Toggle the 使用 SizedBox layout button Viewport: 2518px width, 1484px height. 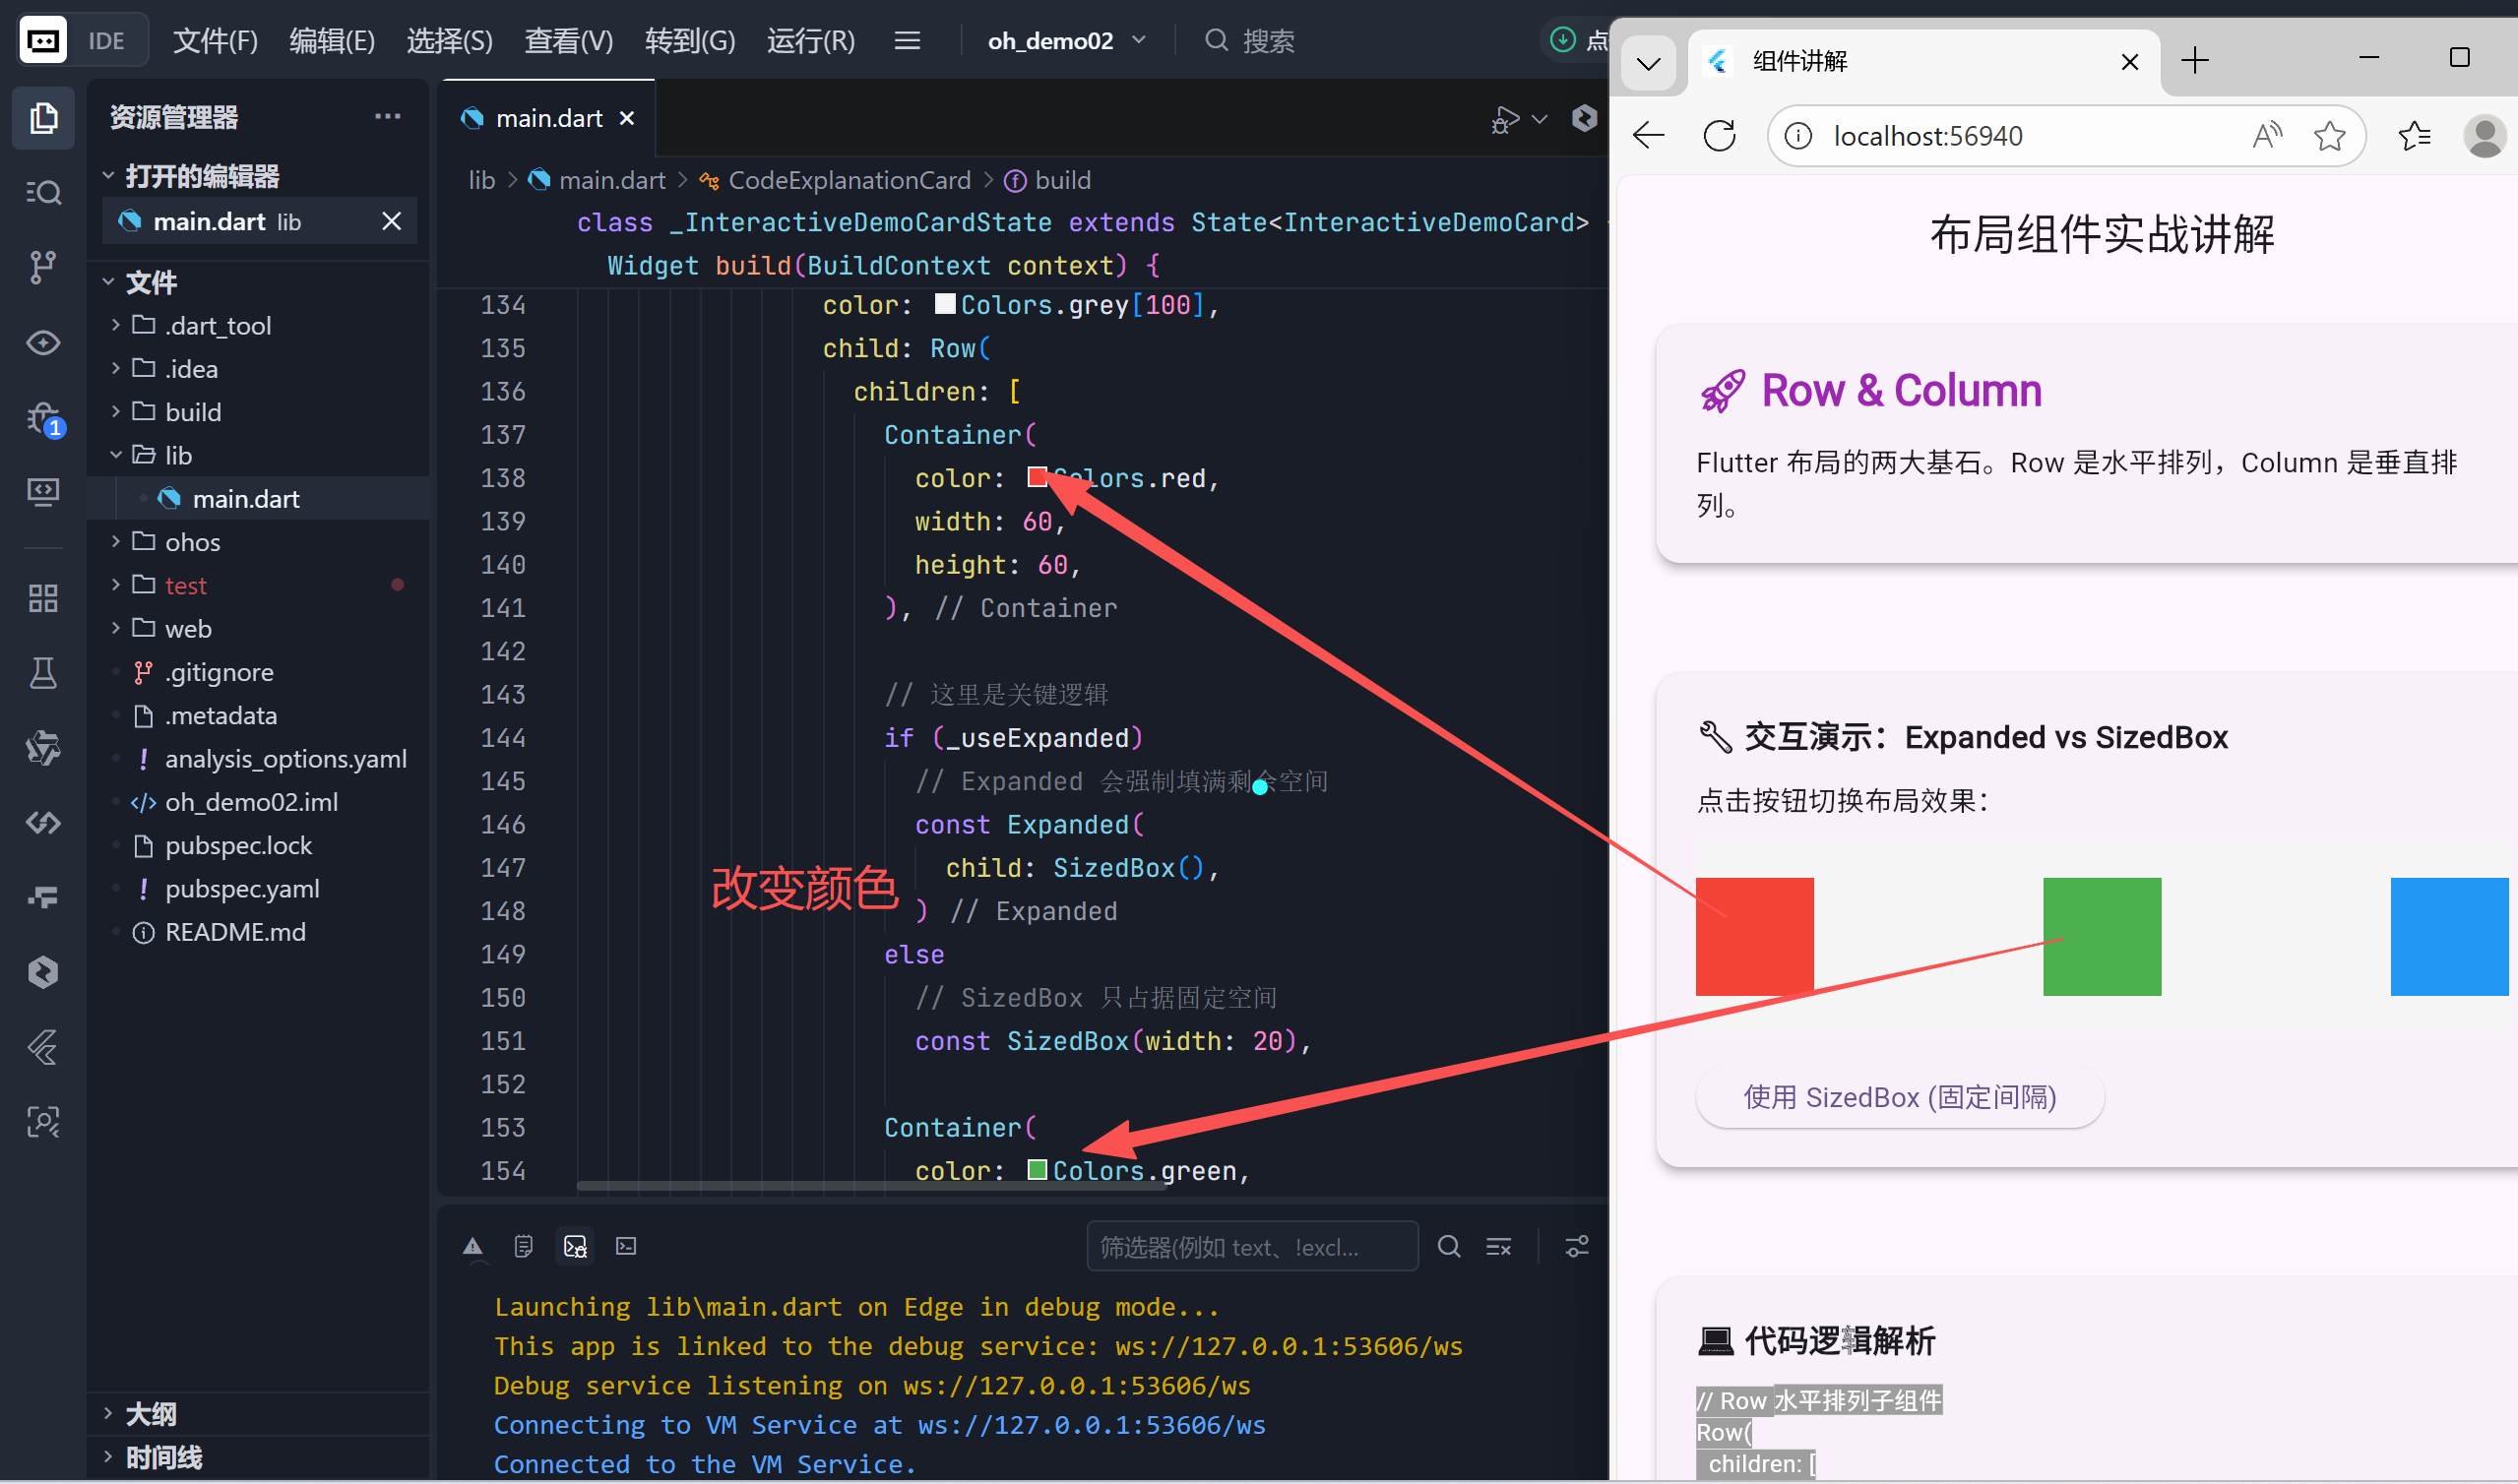[x=1899, y=1097]
